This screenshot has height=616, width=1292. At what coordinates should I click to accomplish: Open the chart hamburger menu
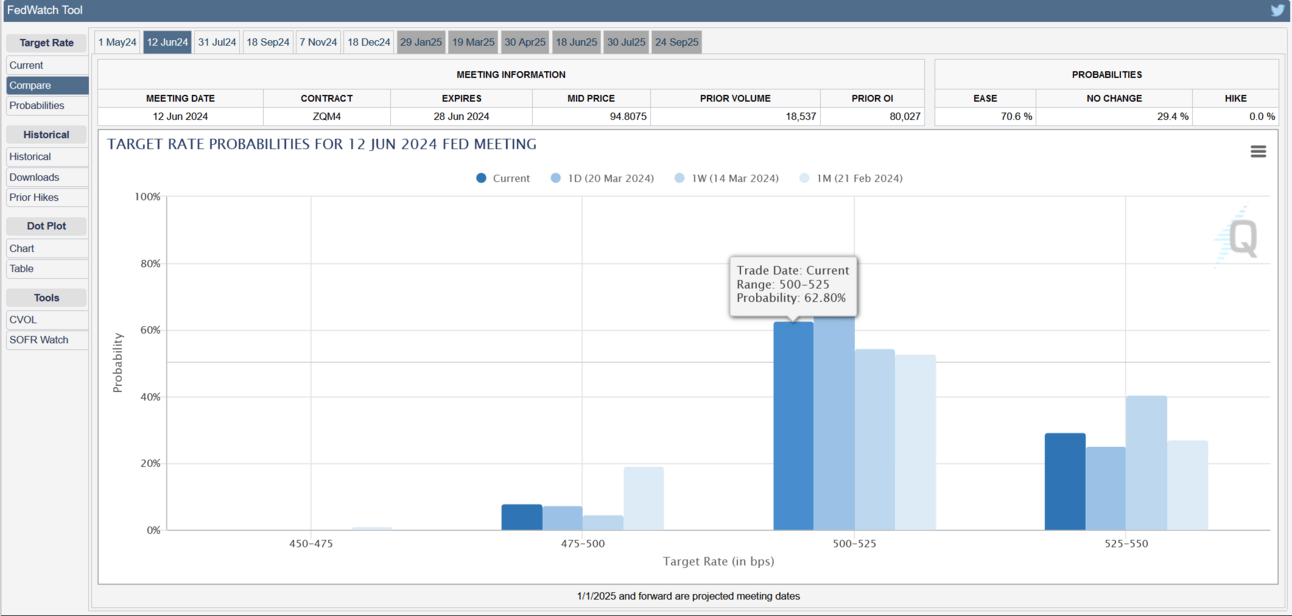click(x=1258, y=152)
